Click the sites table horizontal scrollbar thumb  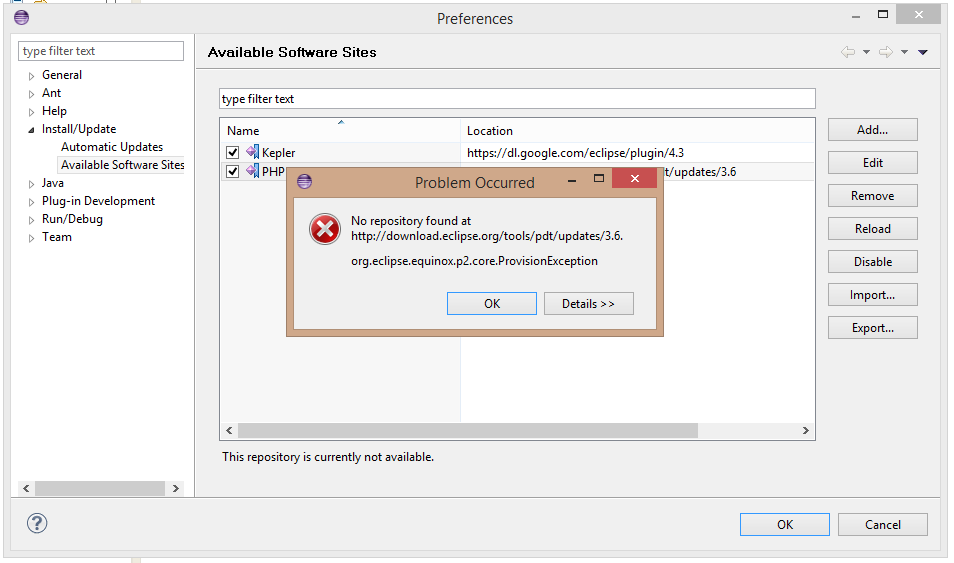point(468,430)
